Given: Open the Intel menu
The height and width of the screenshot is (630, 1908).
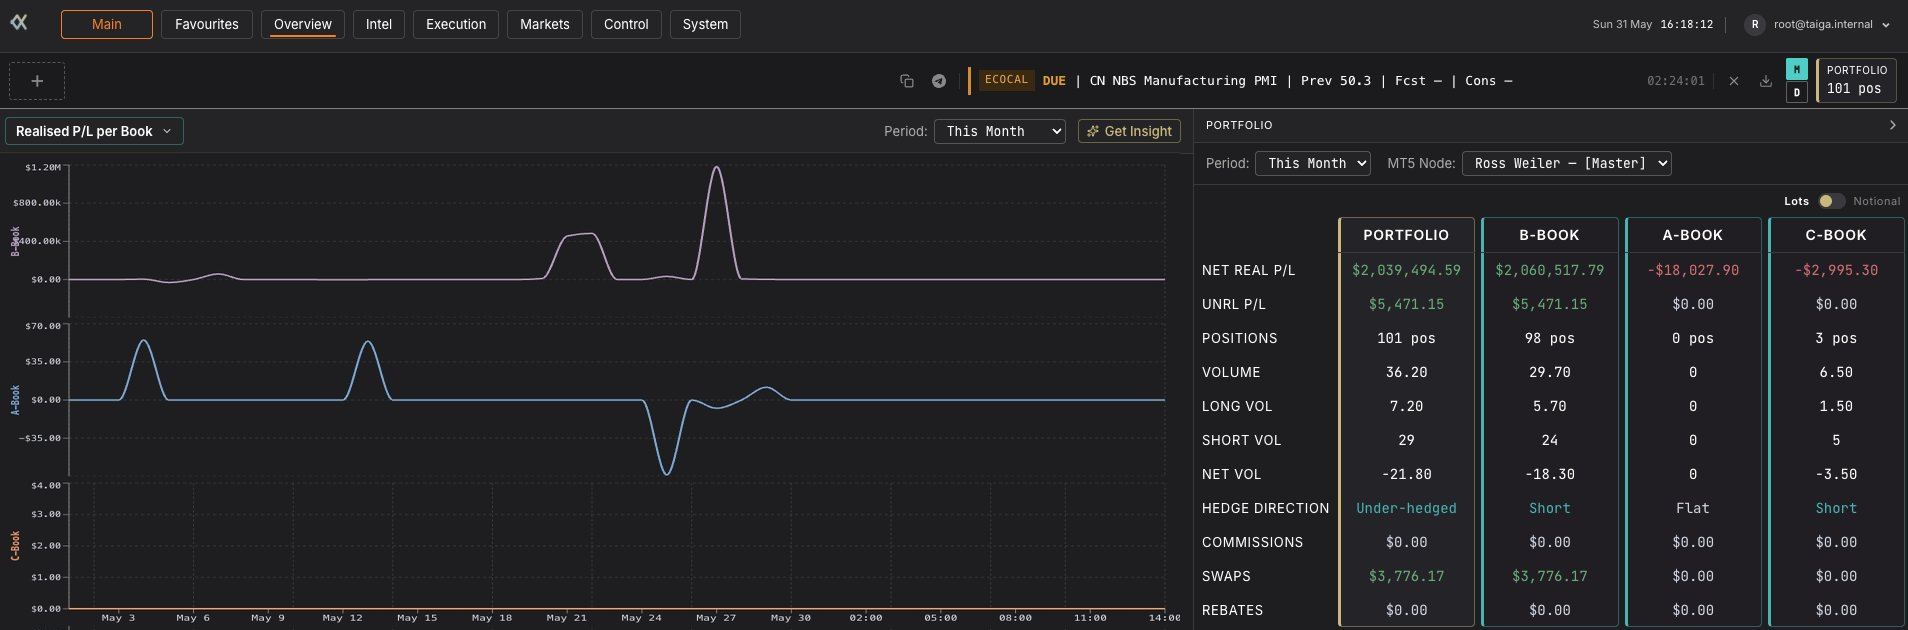Looking at the screenshot, I should point(379,24).
